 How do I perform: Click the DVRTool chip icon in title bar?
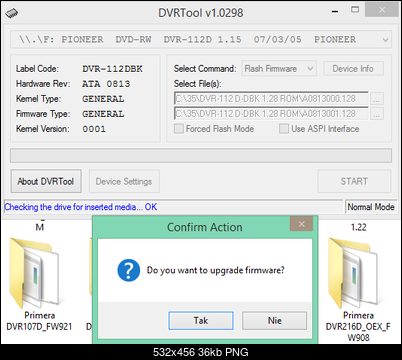12,13
